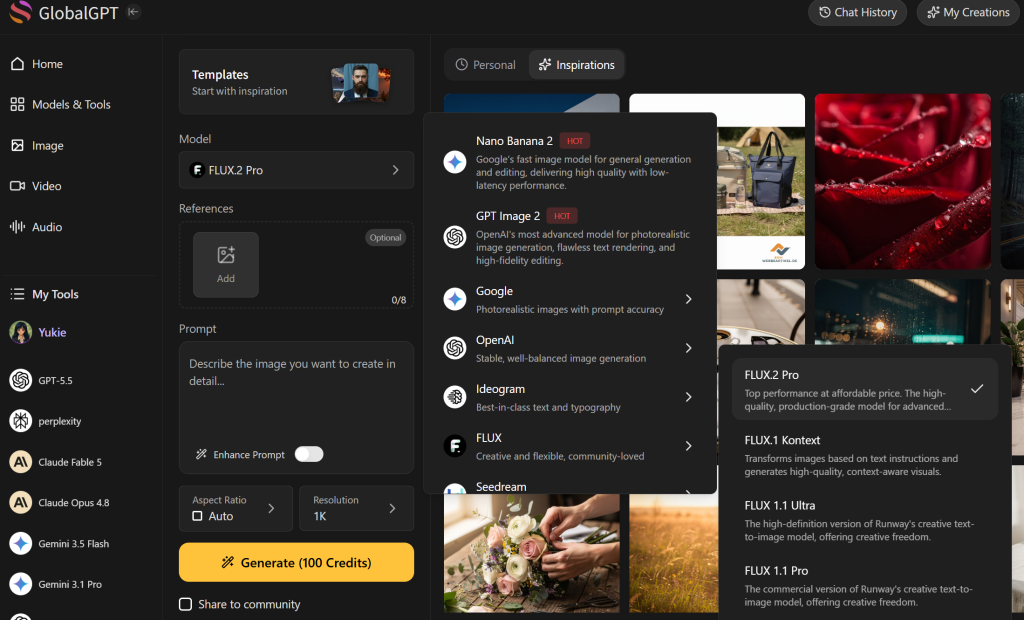Click the Nano Banana 2 Google icon
This screenshot has width=1024, height=620.
click(x=455, y=162)
